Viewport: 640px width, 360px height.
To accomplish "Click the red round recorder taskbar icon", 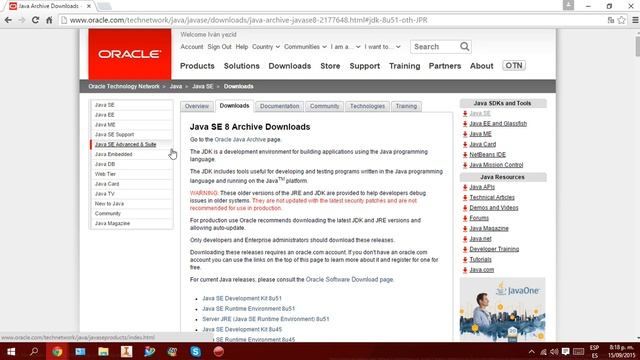I will coord(219,351).
